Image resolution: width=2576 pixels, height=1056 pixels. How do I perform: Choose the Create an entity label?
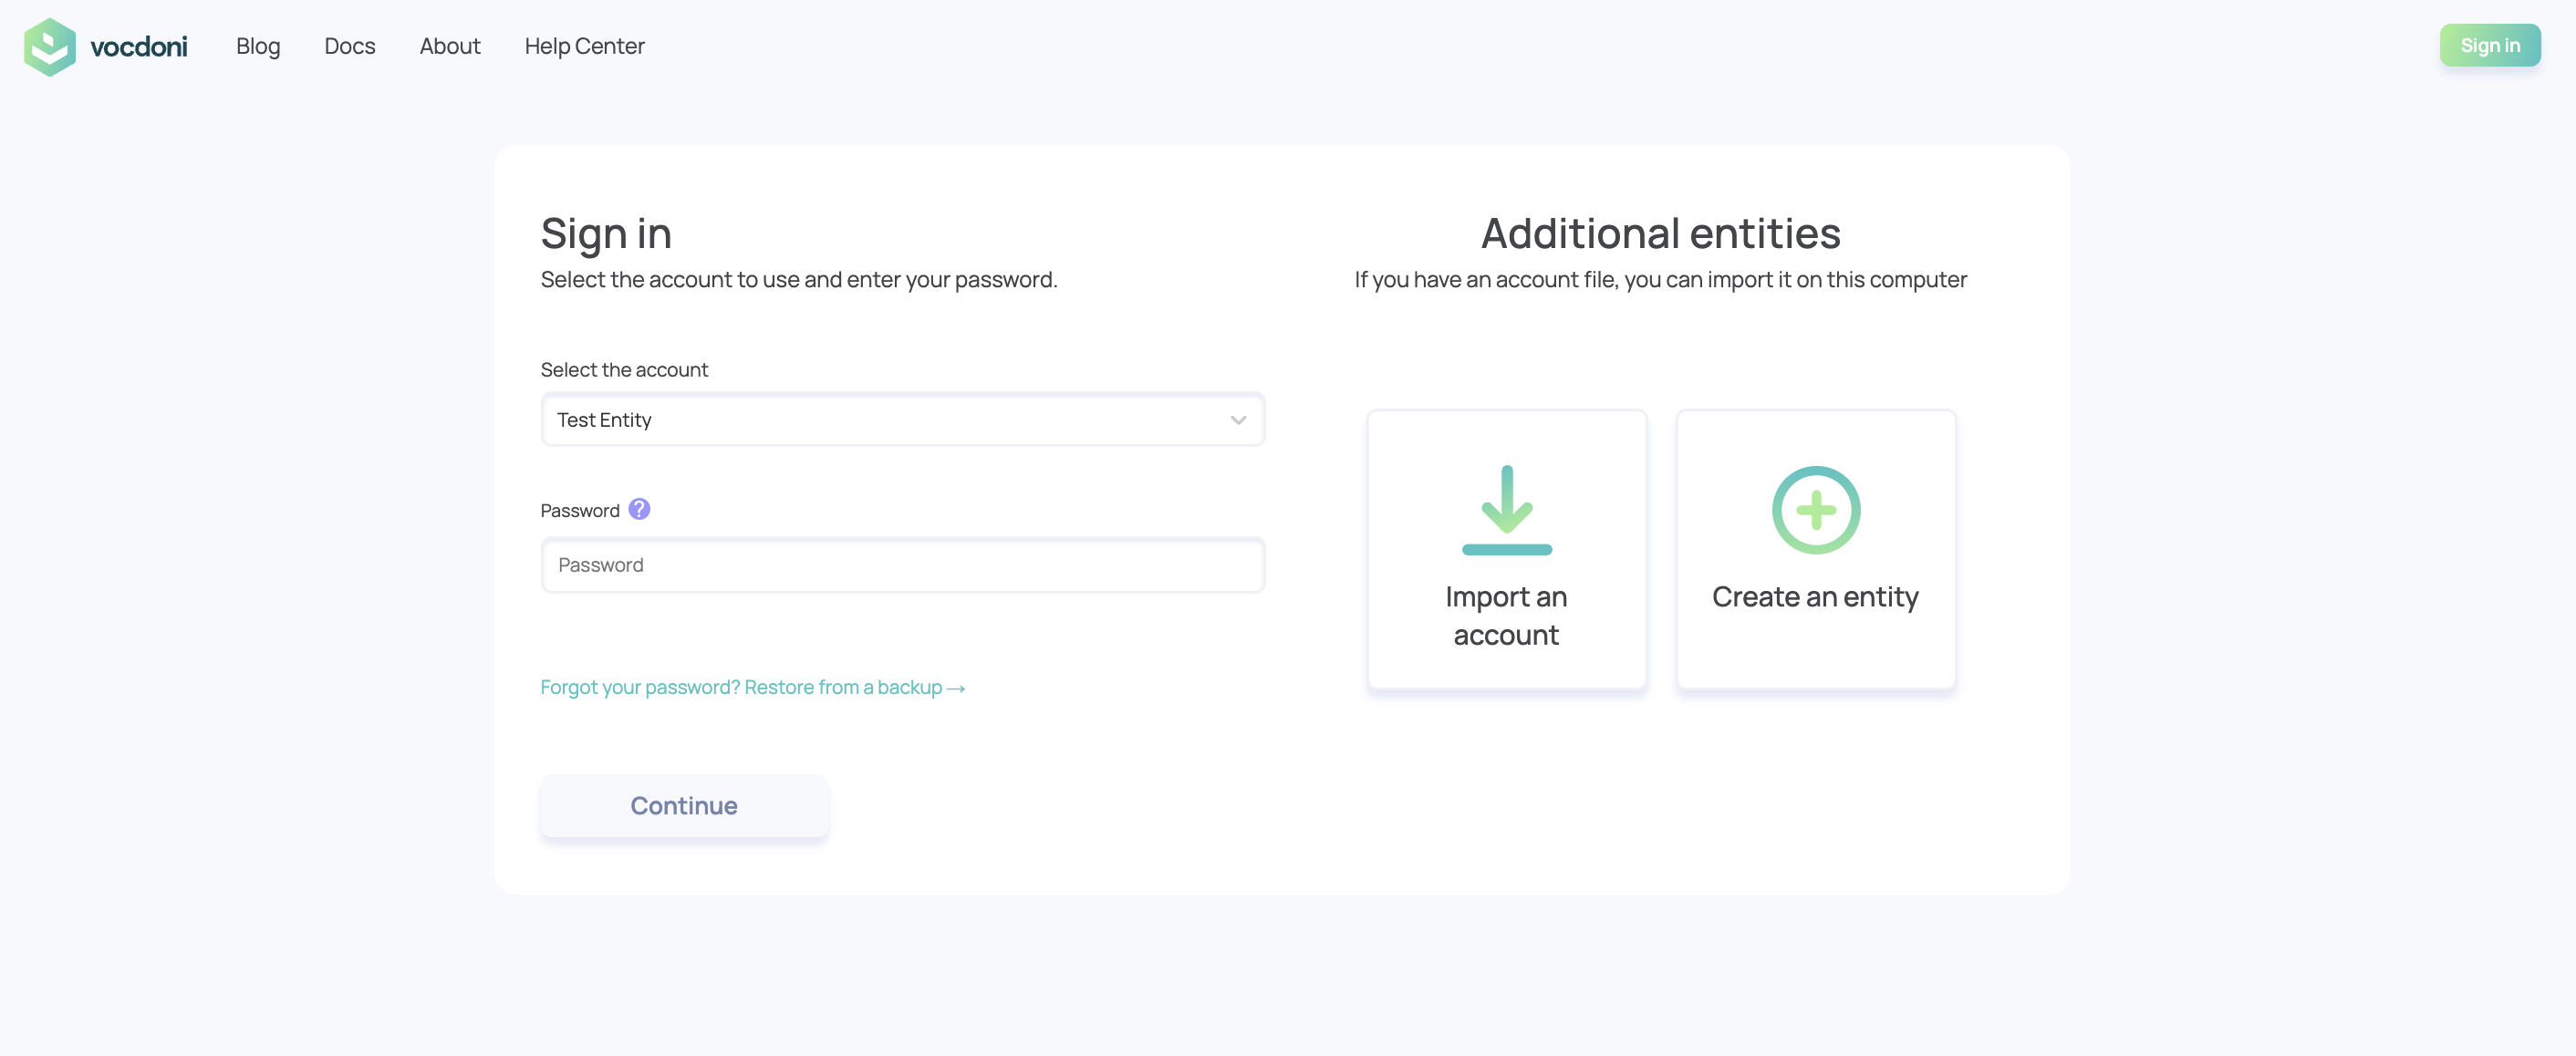(1816, 597)
